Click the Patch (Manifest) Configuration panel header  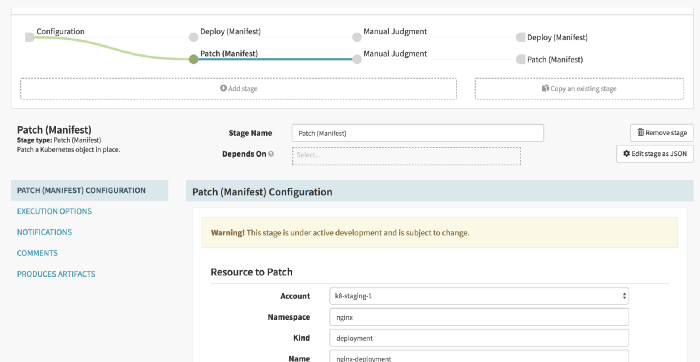tap(440, 191)
